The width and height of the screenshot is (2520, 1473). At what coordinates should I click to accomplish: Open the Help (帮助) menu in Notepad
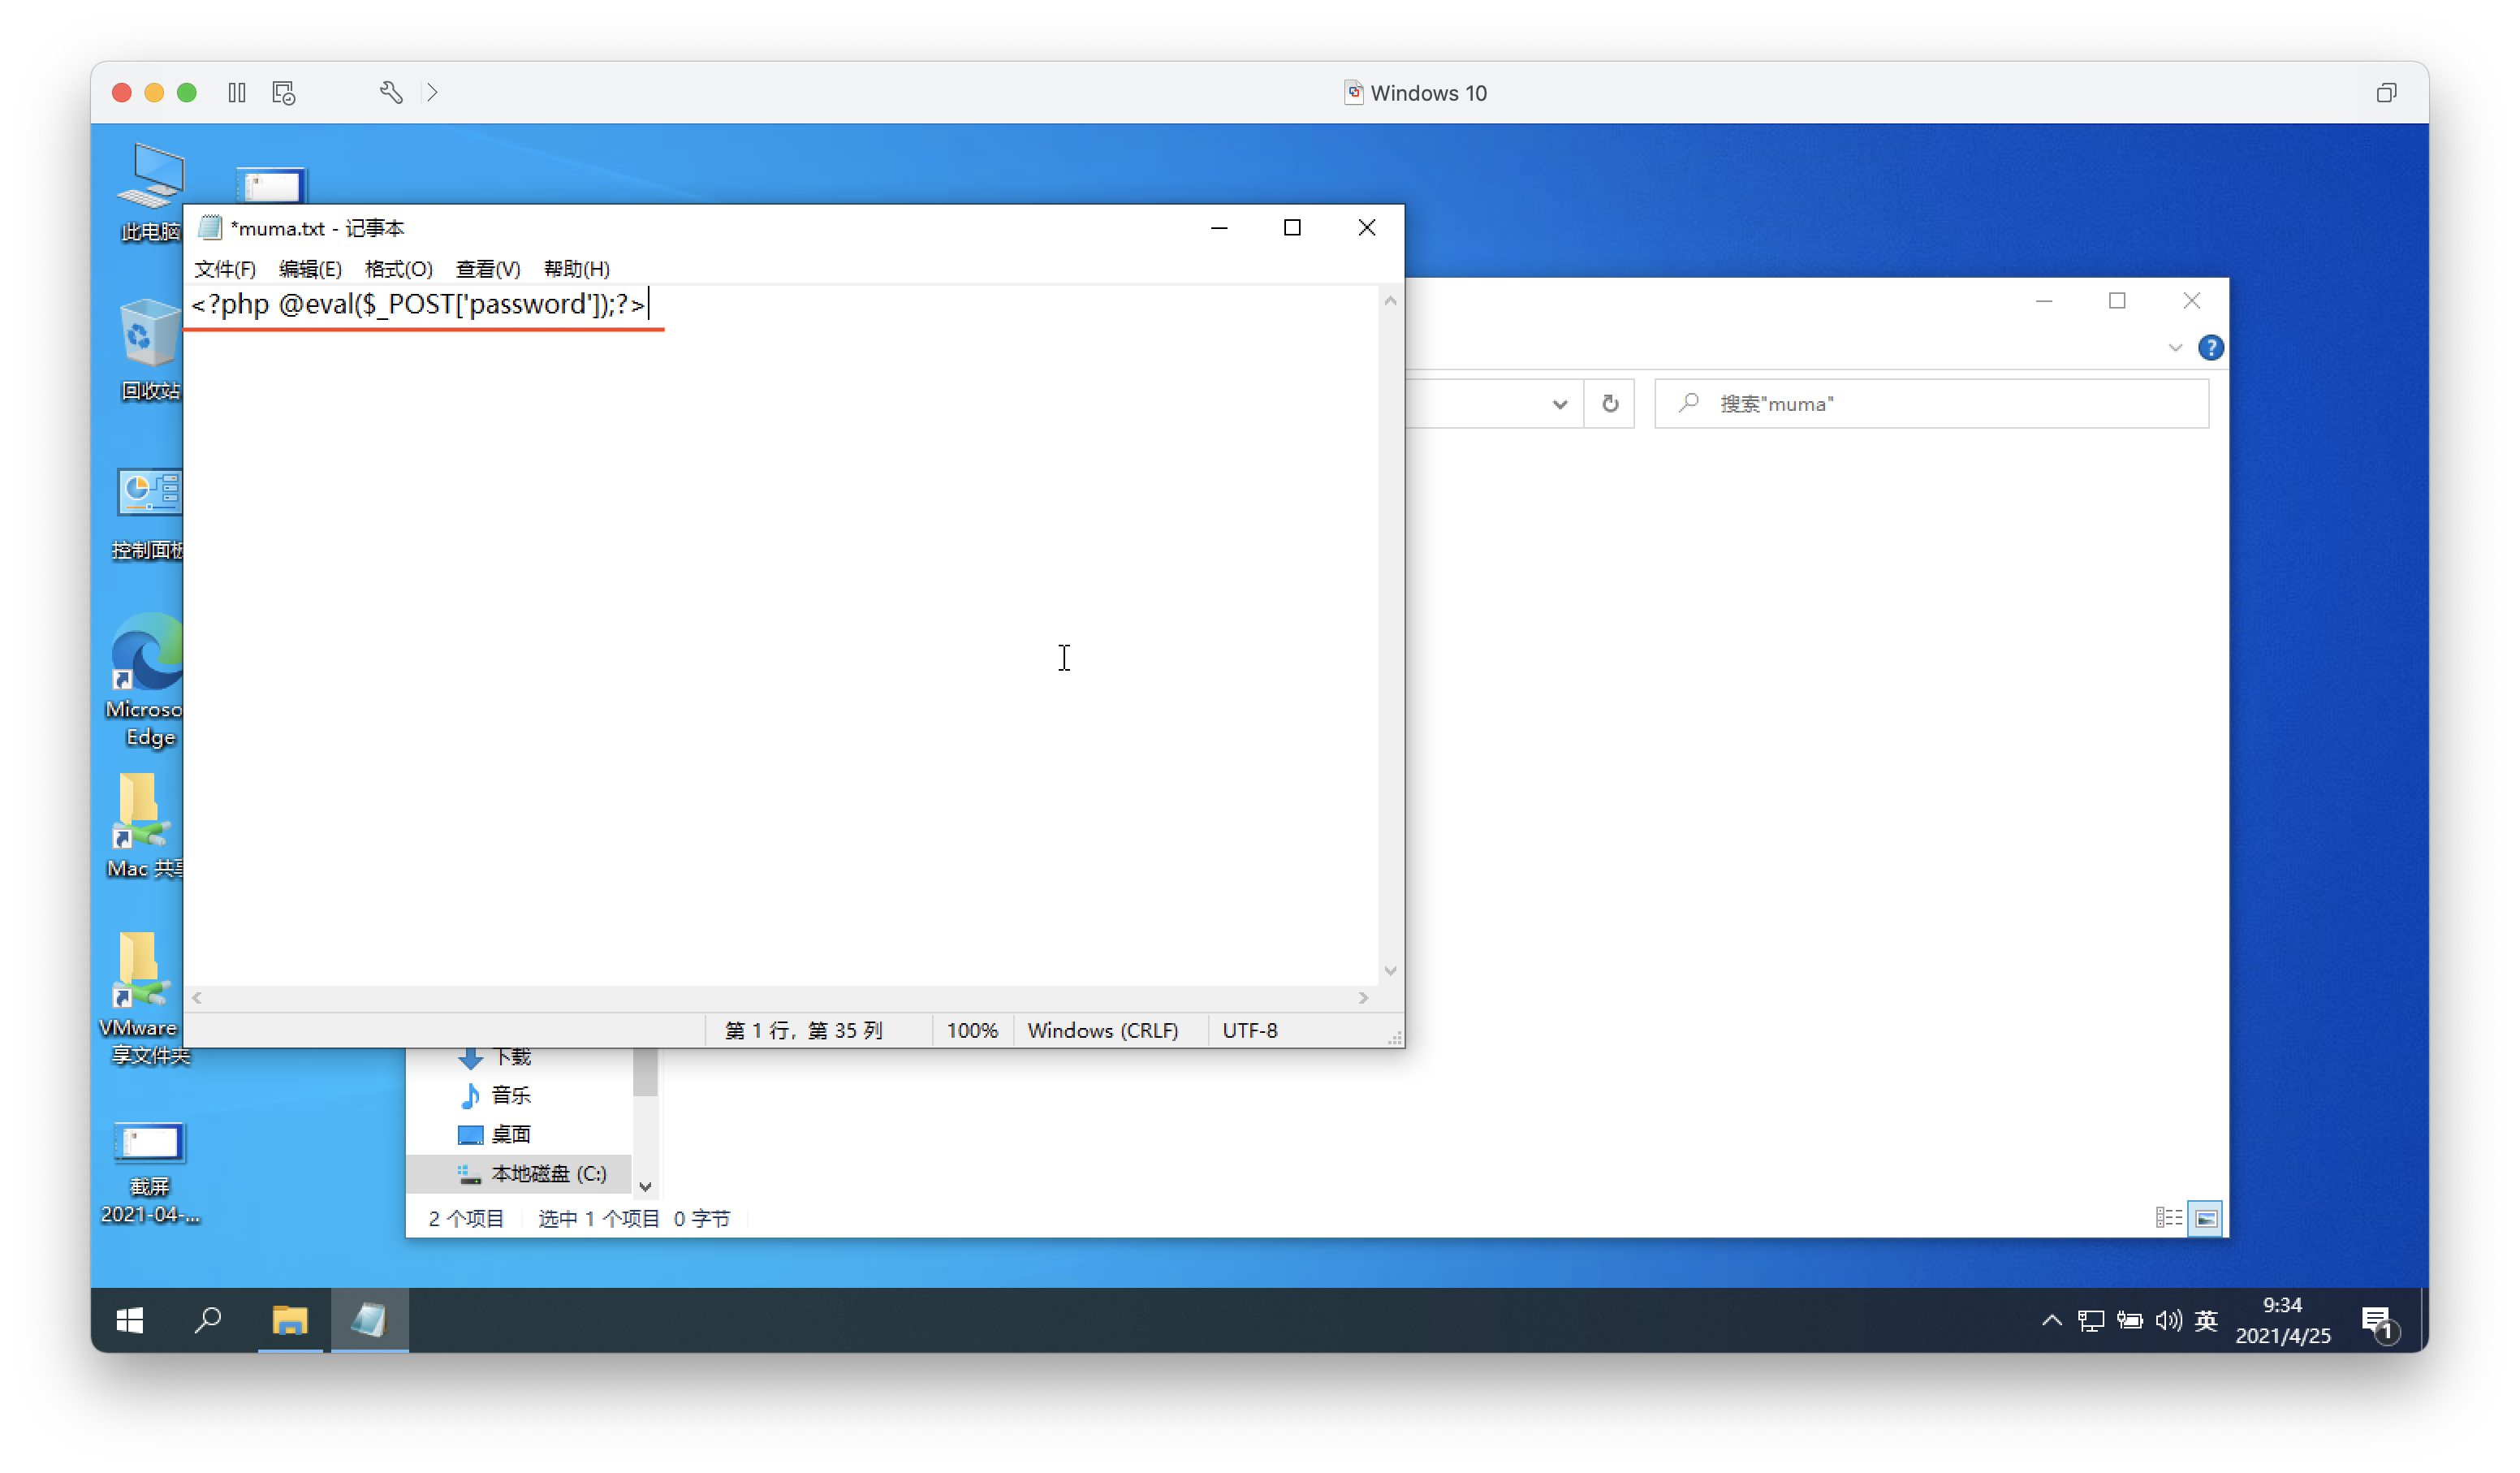pos(576,269)
